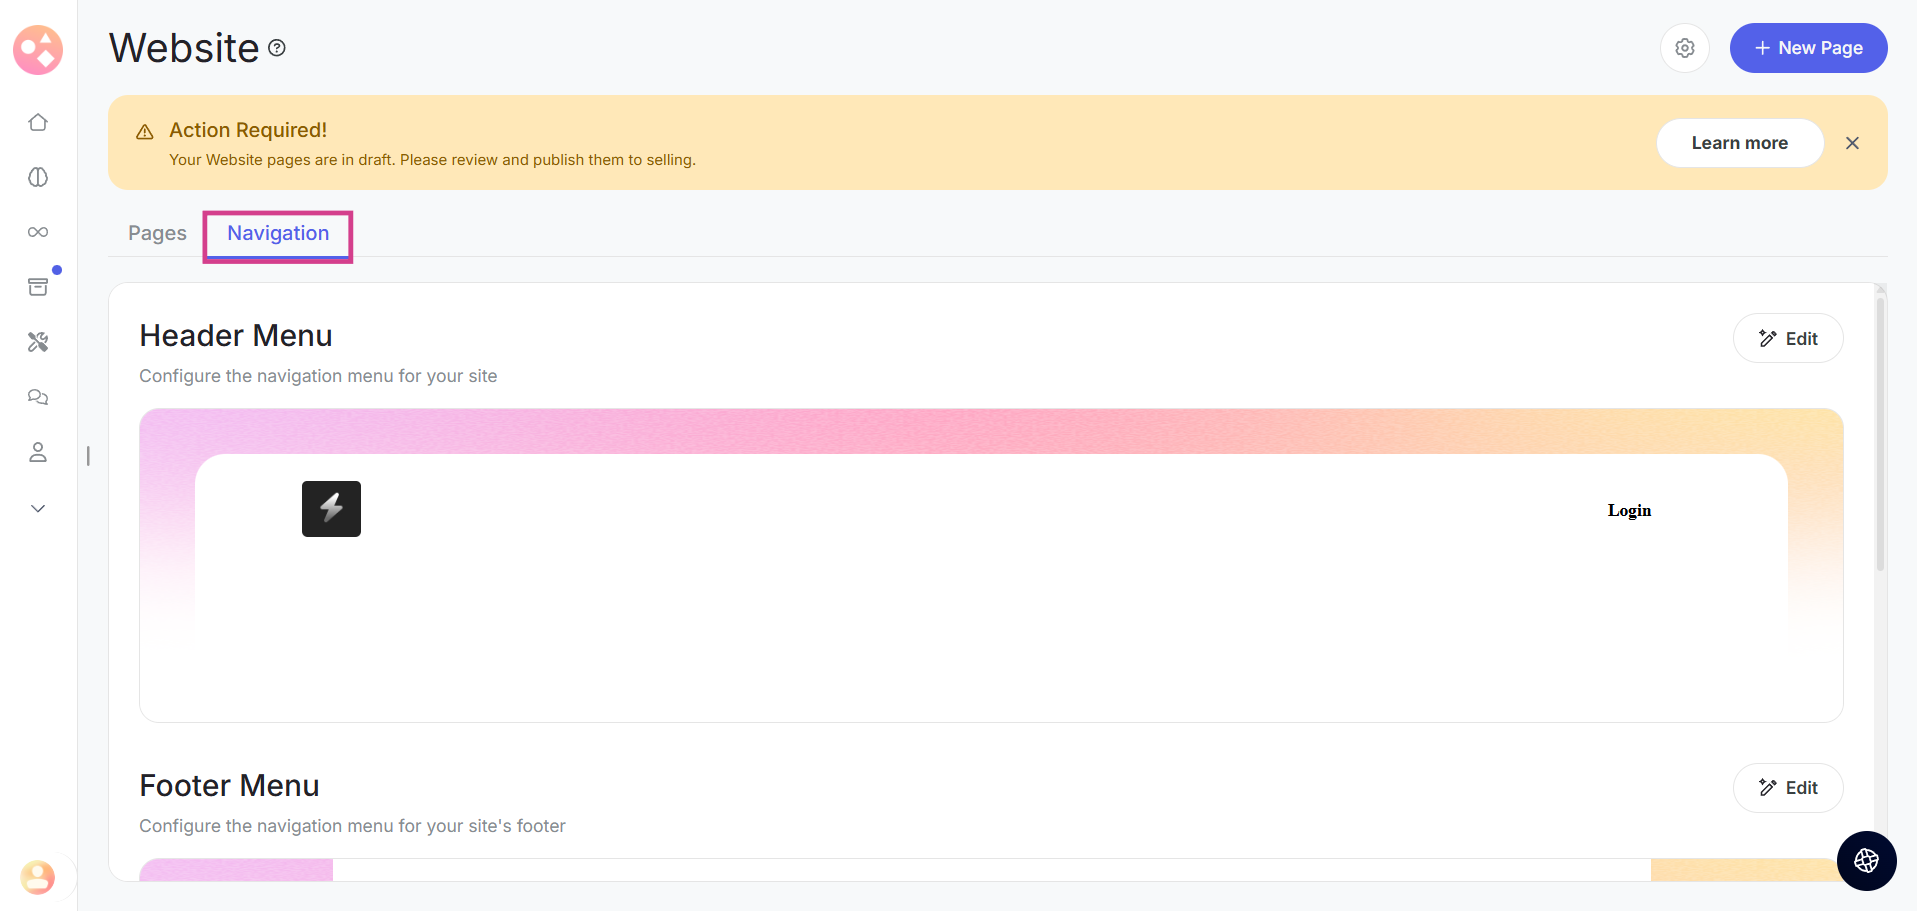This screenshot has width=1917, height=911.
Task: Open the round support widget icon
Action: (1866, 860)
